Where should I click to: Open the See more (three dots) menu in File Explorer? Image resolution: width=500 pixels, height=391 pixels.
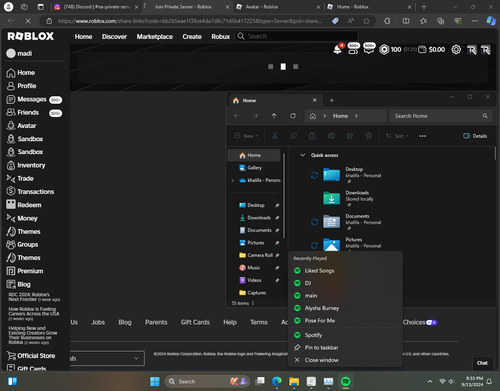[423, 136]
